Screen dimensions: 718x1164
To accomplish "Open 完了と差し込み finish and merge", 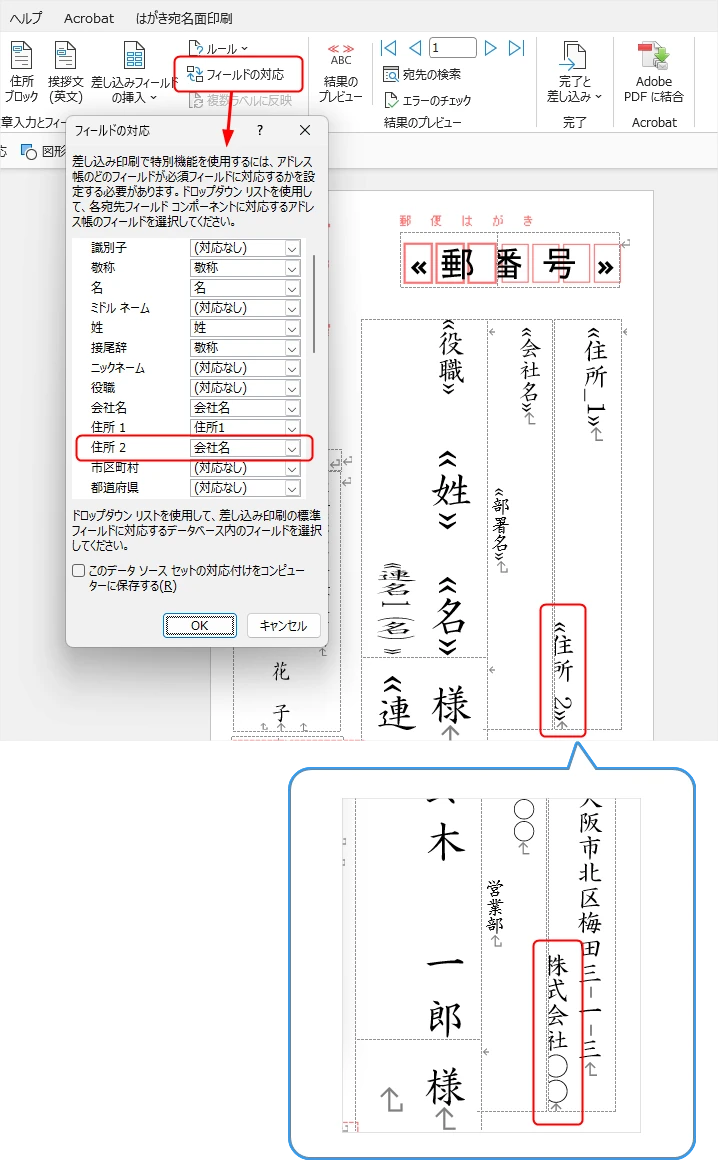I will pos(574,72).
